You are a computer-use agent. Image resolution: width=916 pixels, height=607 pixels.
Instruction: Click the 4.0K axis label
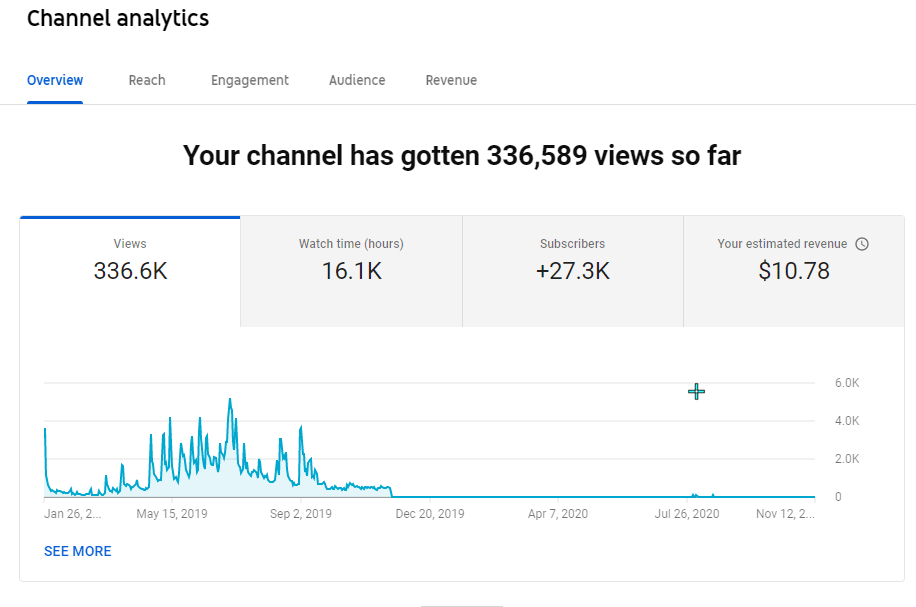[x=847, y=421]
